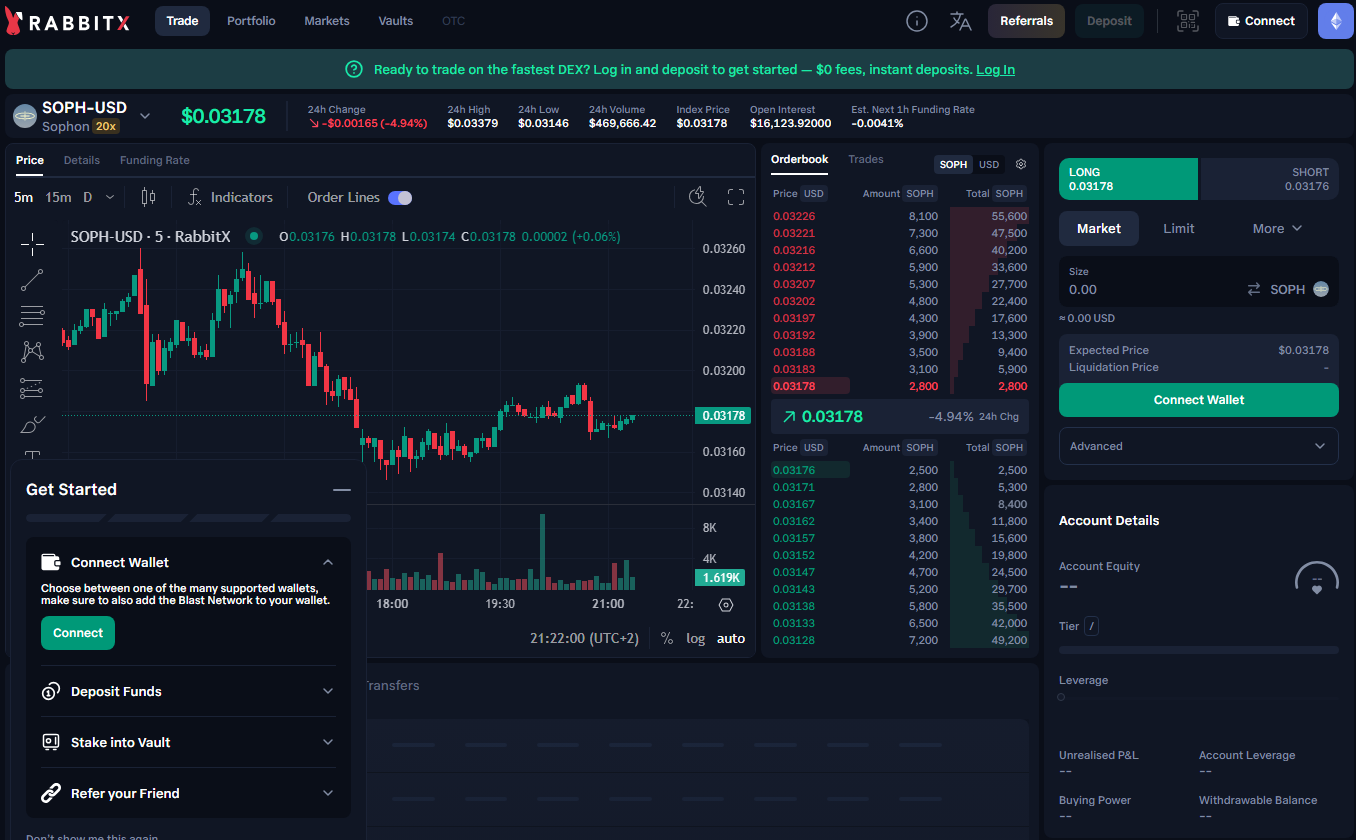Click the account health gauge icon

(x=1317, y=579)
